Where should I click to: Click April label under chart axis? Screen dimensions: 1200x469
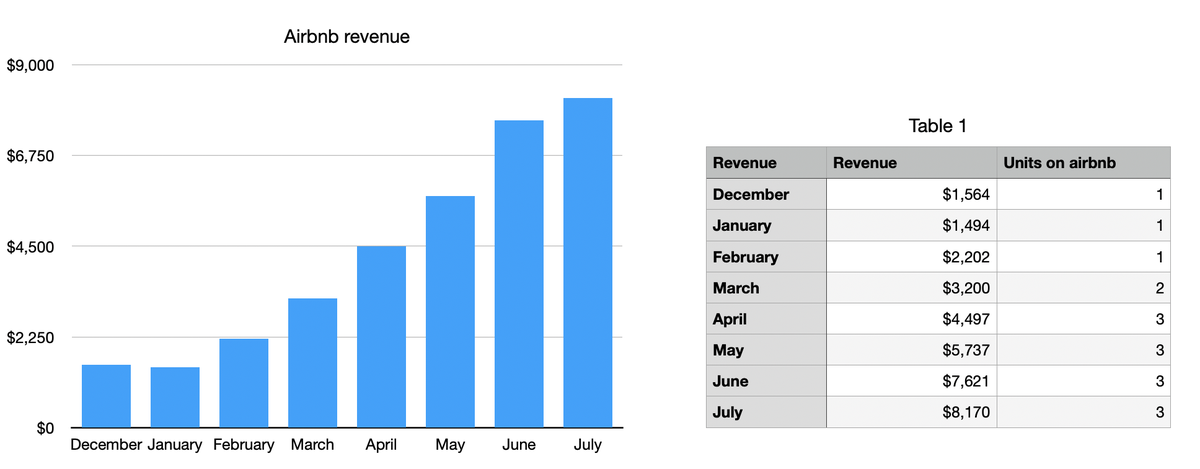click(382, 445)
